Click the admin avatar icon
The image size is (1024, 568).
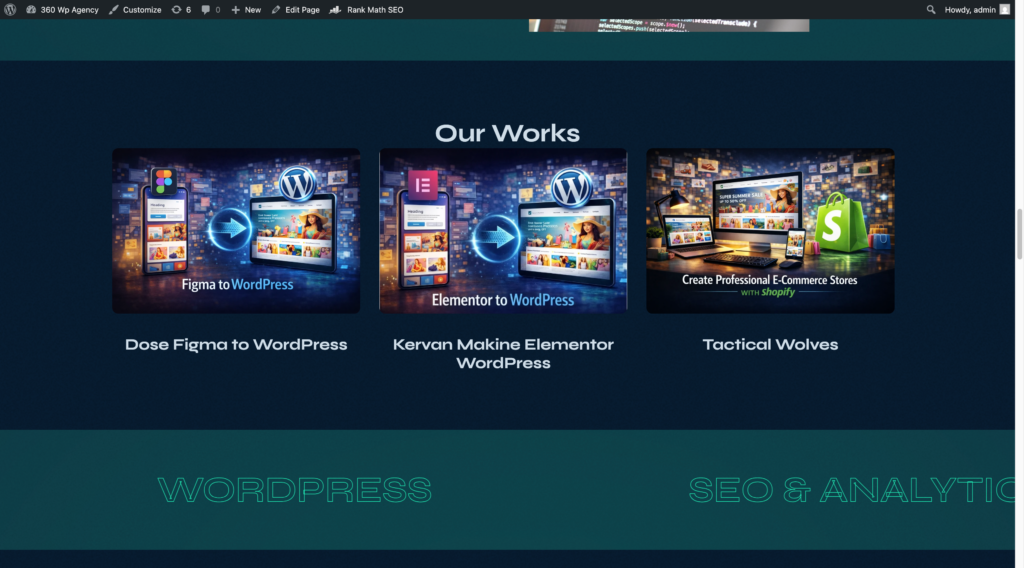click(x=1005, y=10)
